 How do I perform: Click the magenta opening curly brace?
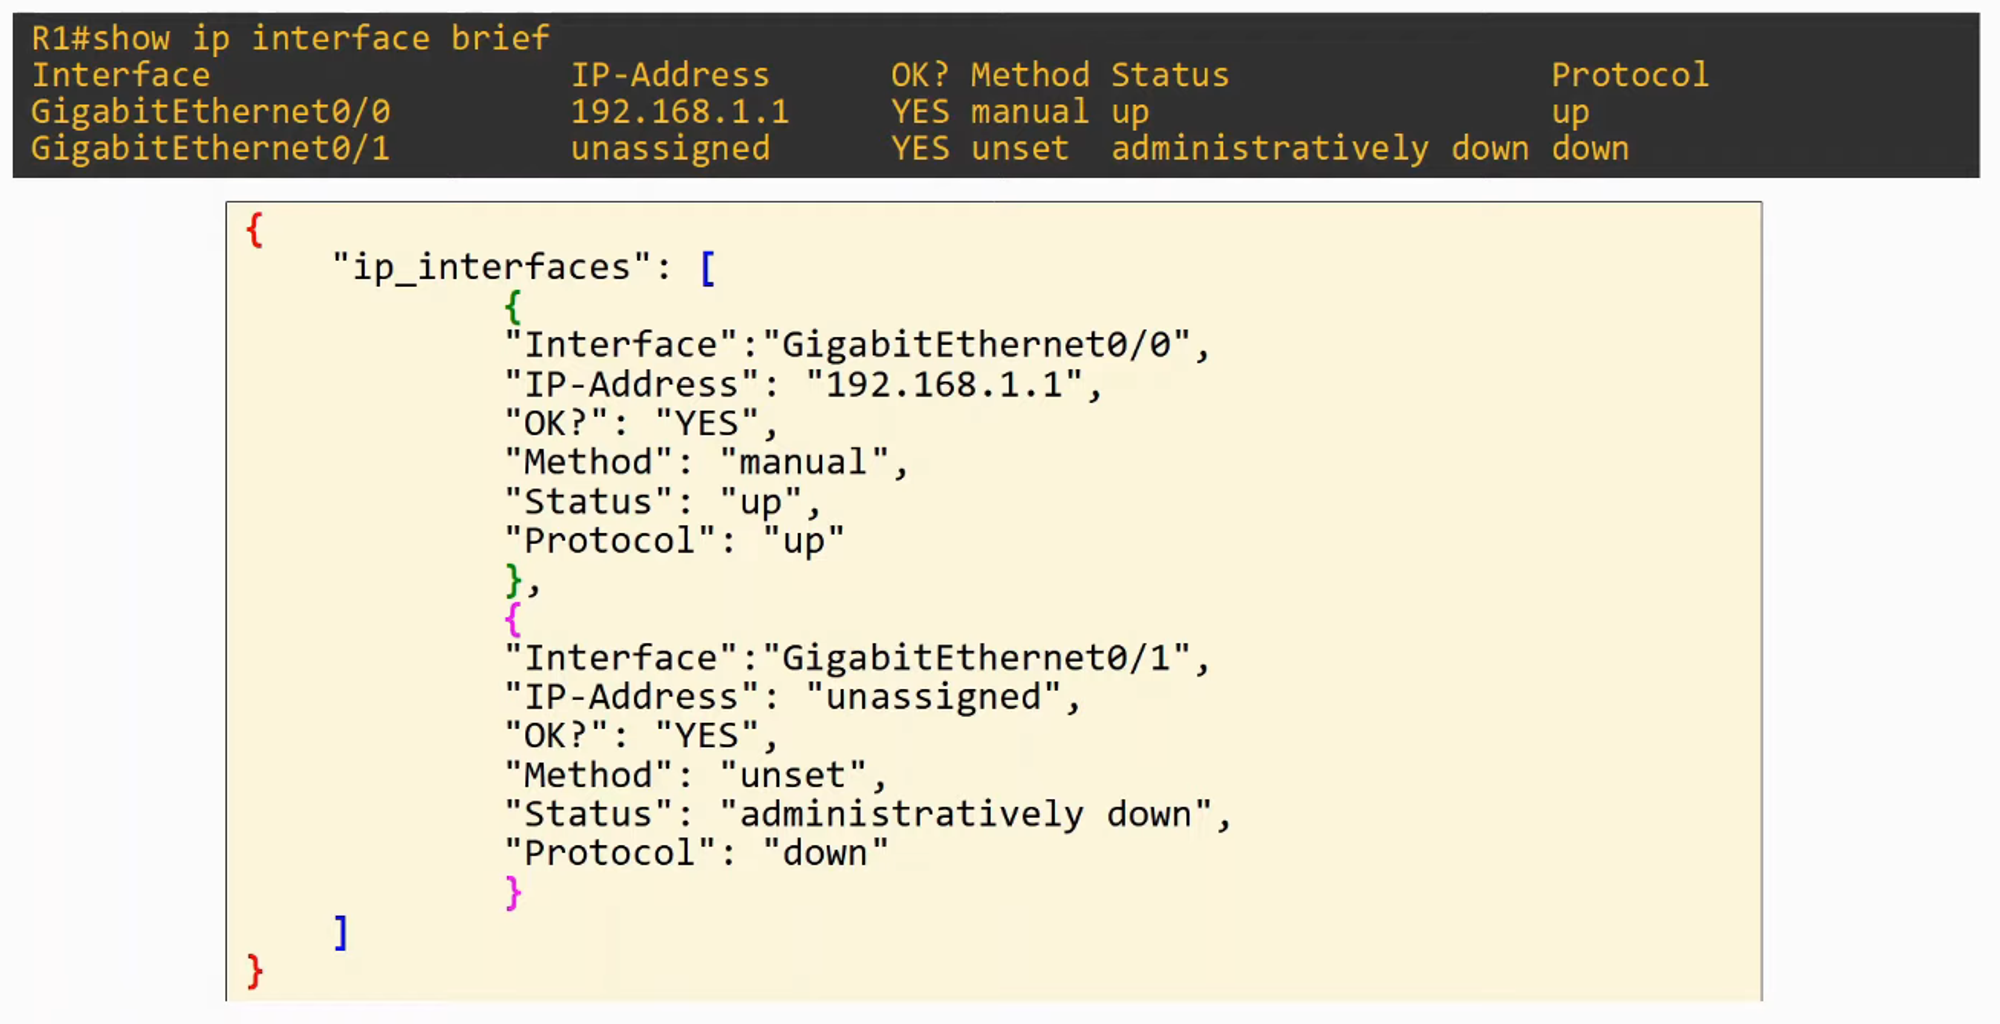pyautogui.click(x=513, y=620)
